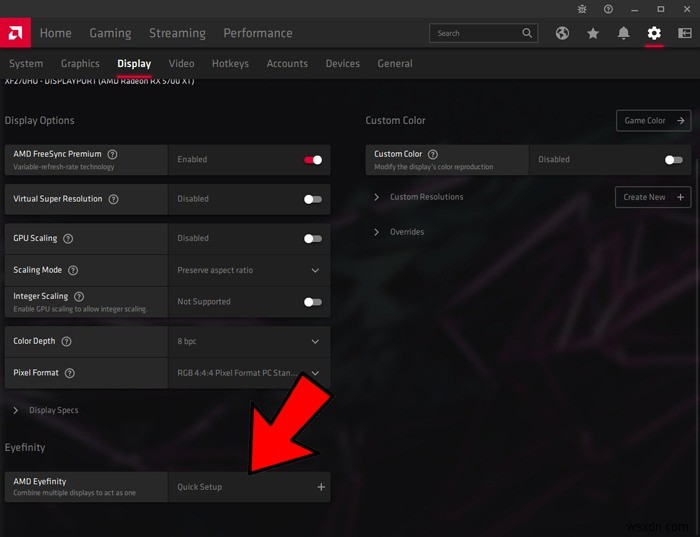Screen dimensions: 700x537
Task: Open settings gear icon
Action: click(654, 33)
